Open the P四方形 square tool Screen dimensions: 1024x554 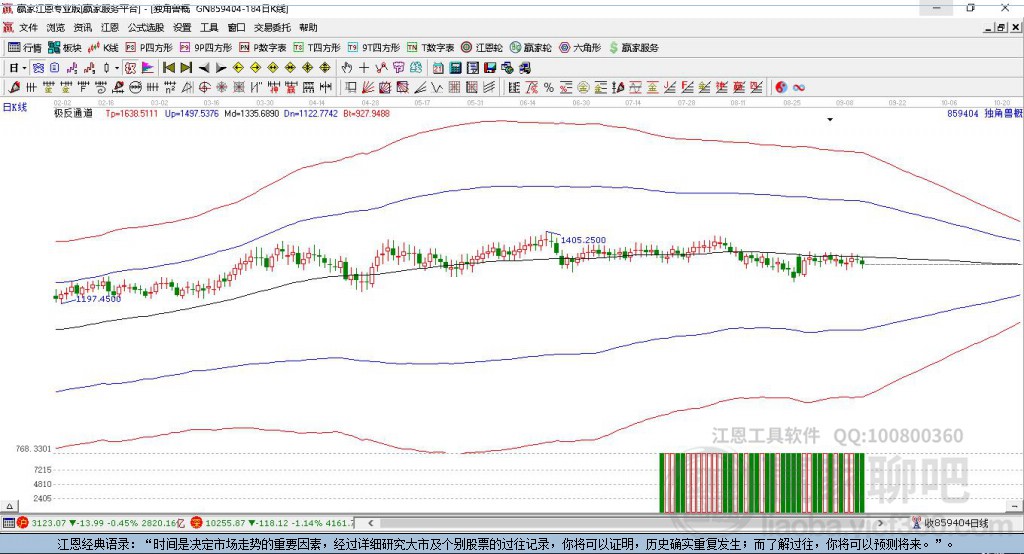point(148,47)
